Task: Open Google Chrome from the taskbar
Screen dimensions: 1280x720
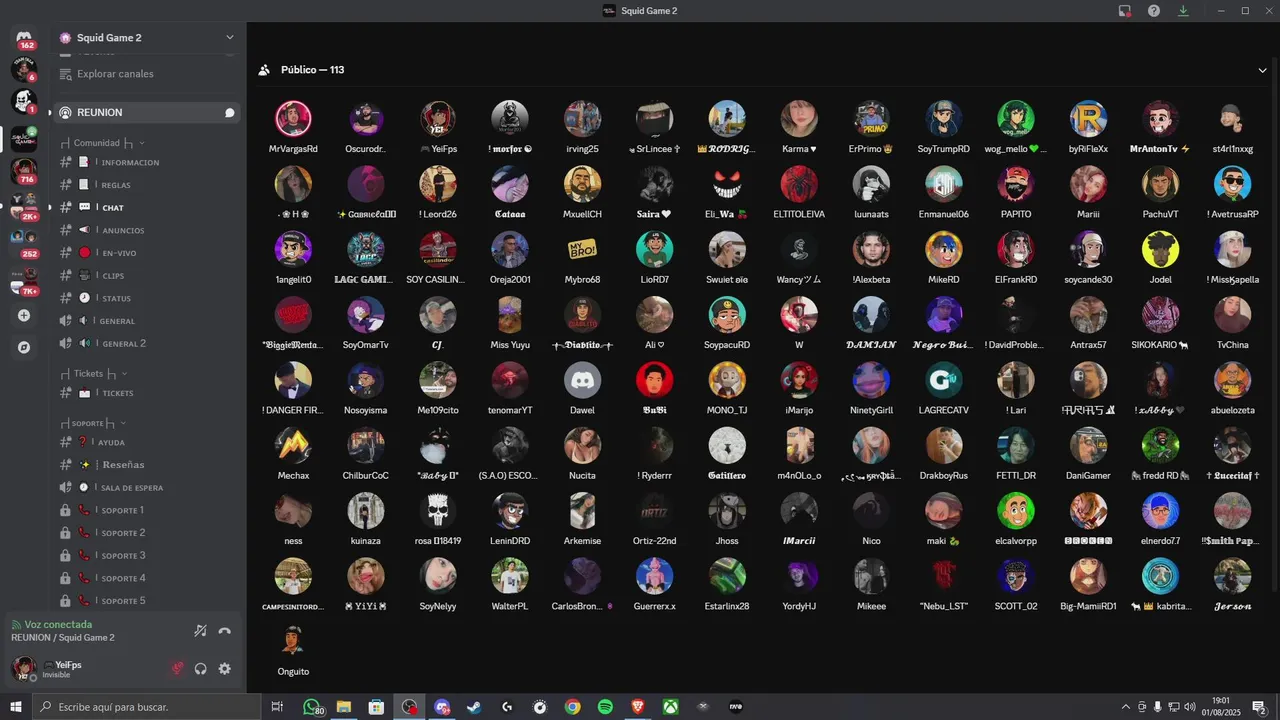Action: coord(572,707)
